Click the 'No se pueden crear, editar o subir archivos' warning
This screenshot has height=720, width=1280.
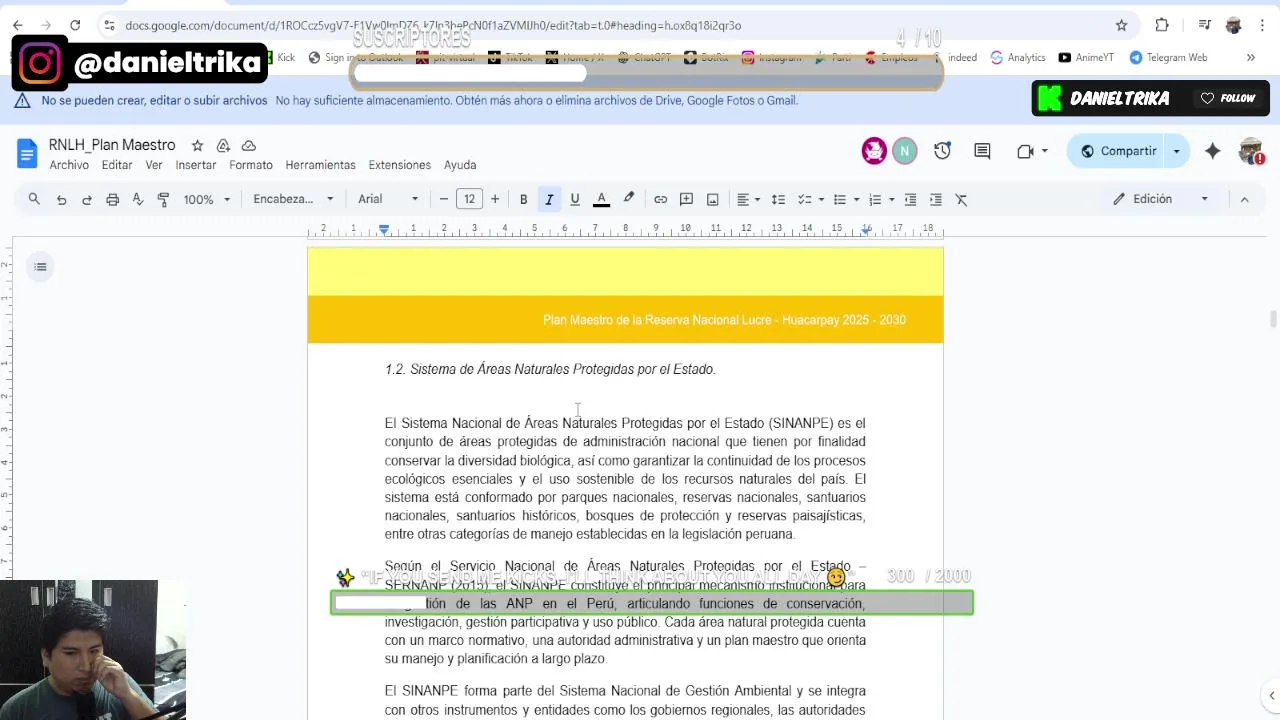(154, 100)
